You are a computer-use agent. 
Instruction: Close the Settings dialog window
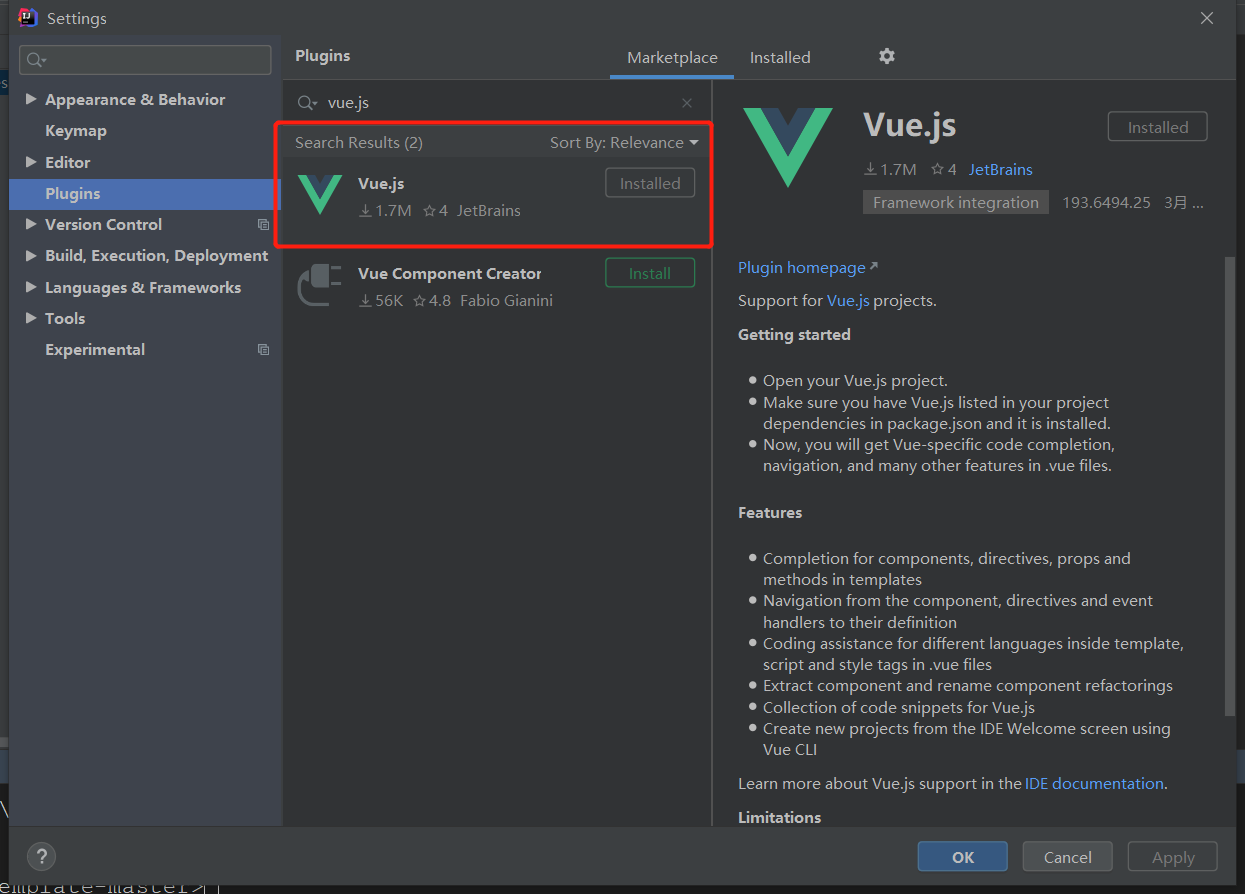[x=1207, y=18]
